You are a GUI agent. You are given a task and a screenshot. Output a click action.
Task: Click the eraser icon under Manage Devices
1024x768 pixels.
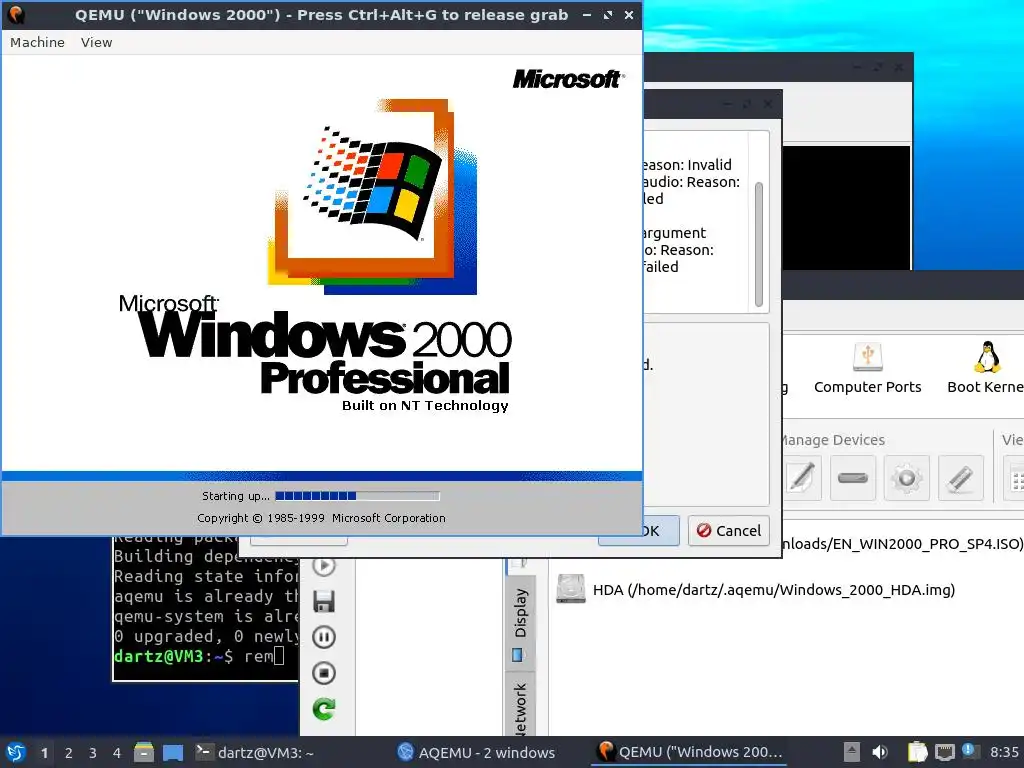click(x=960, y=478)
